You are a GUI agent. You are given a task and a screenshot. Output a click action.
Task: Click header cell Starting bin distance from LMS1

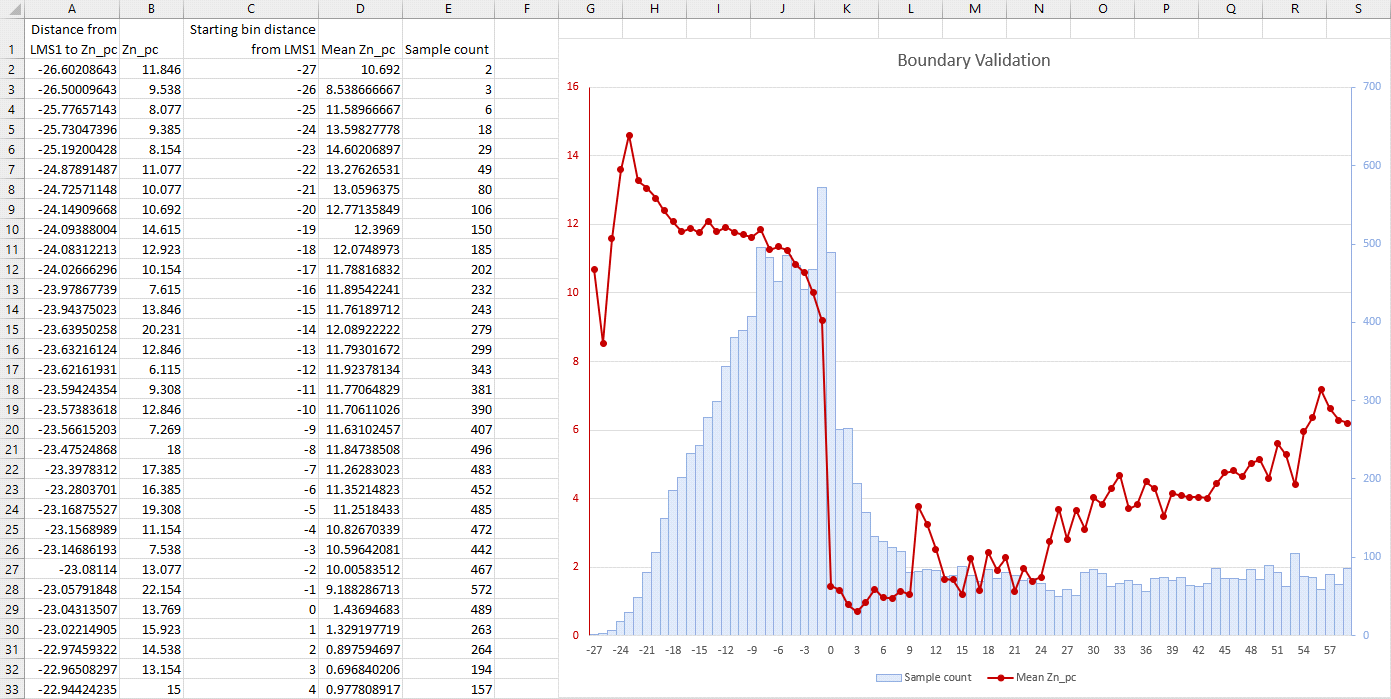click(x=252, y=39)
